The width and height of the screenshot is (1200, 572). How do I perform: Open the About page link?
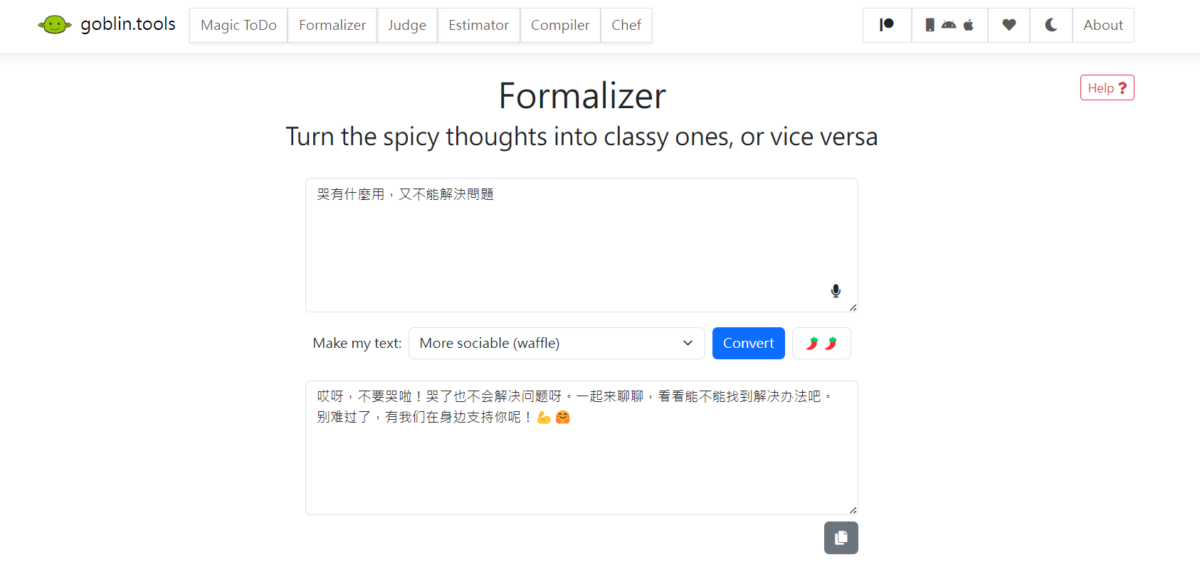[x=1103, y=25]
